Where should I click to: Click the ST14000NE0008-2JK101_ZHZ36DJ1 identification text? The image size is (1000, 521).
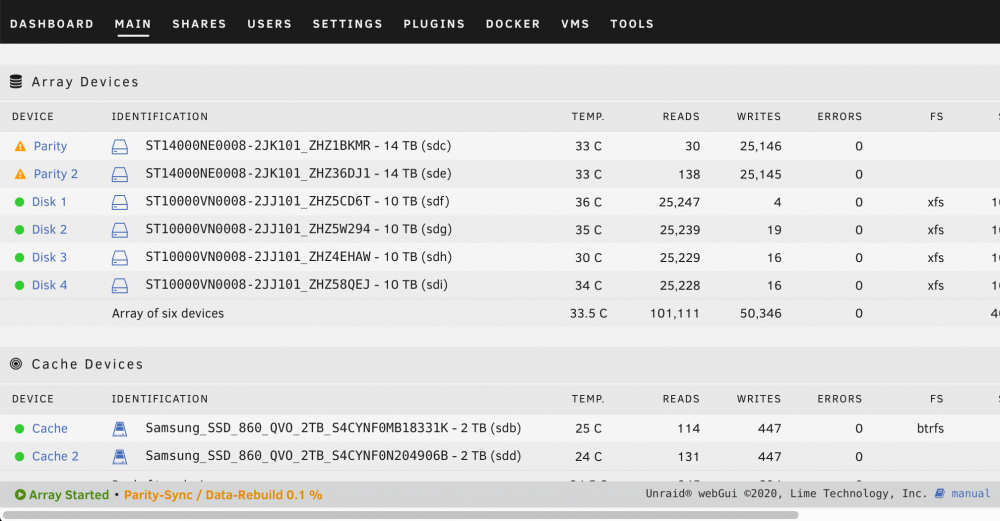[258, 173]
